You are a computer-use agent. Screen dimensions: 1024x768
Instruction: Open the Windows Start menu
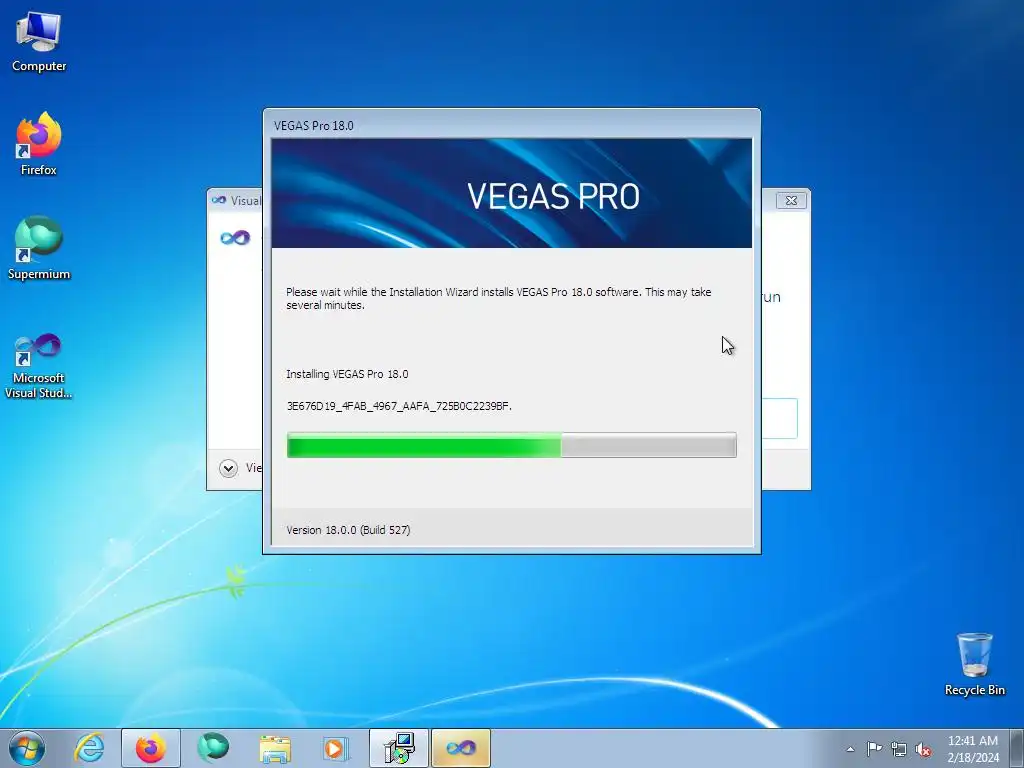point(27,748)
